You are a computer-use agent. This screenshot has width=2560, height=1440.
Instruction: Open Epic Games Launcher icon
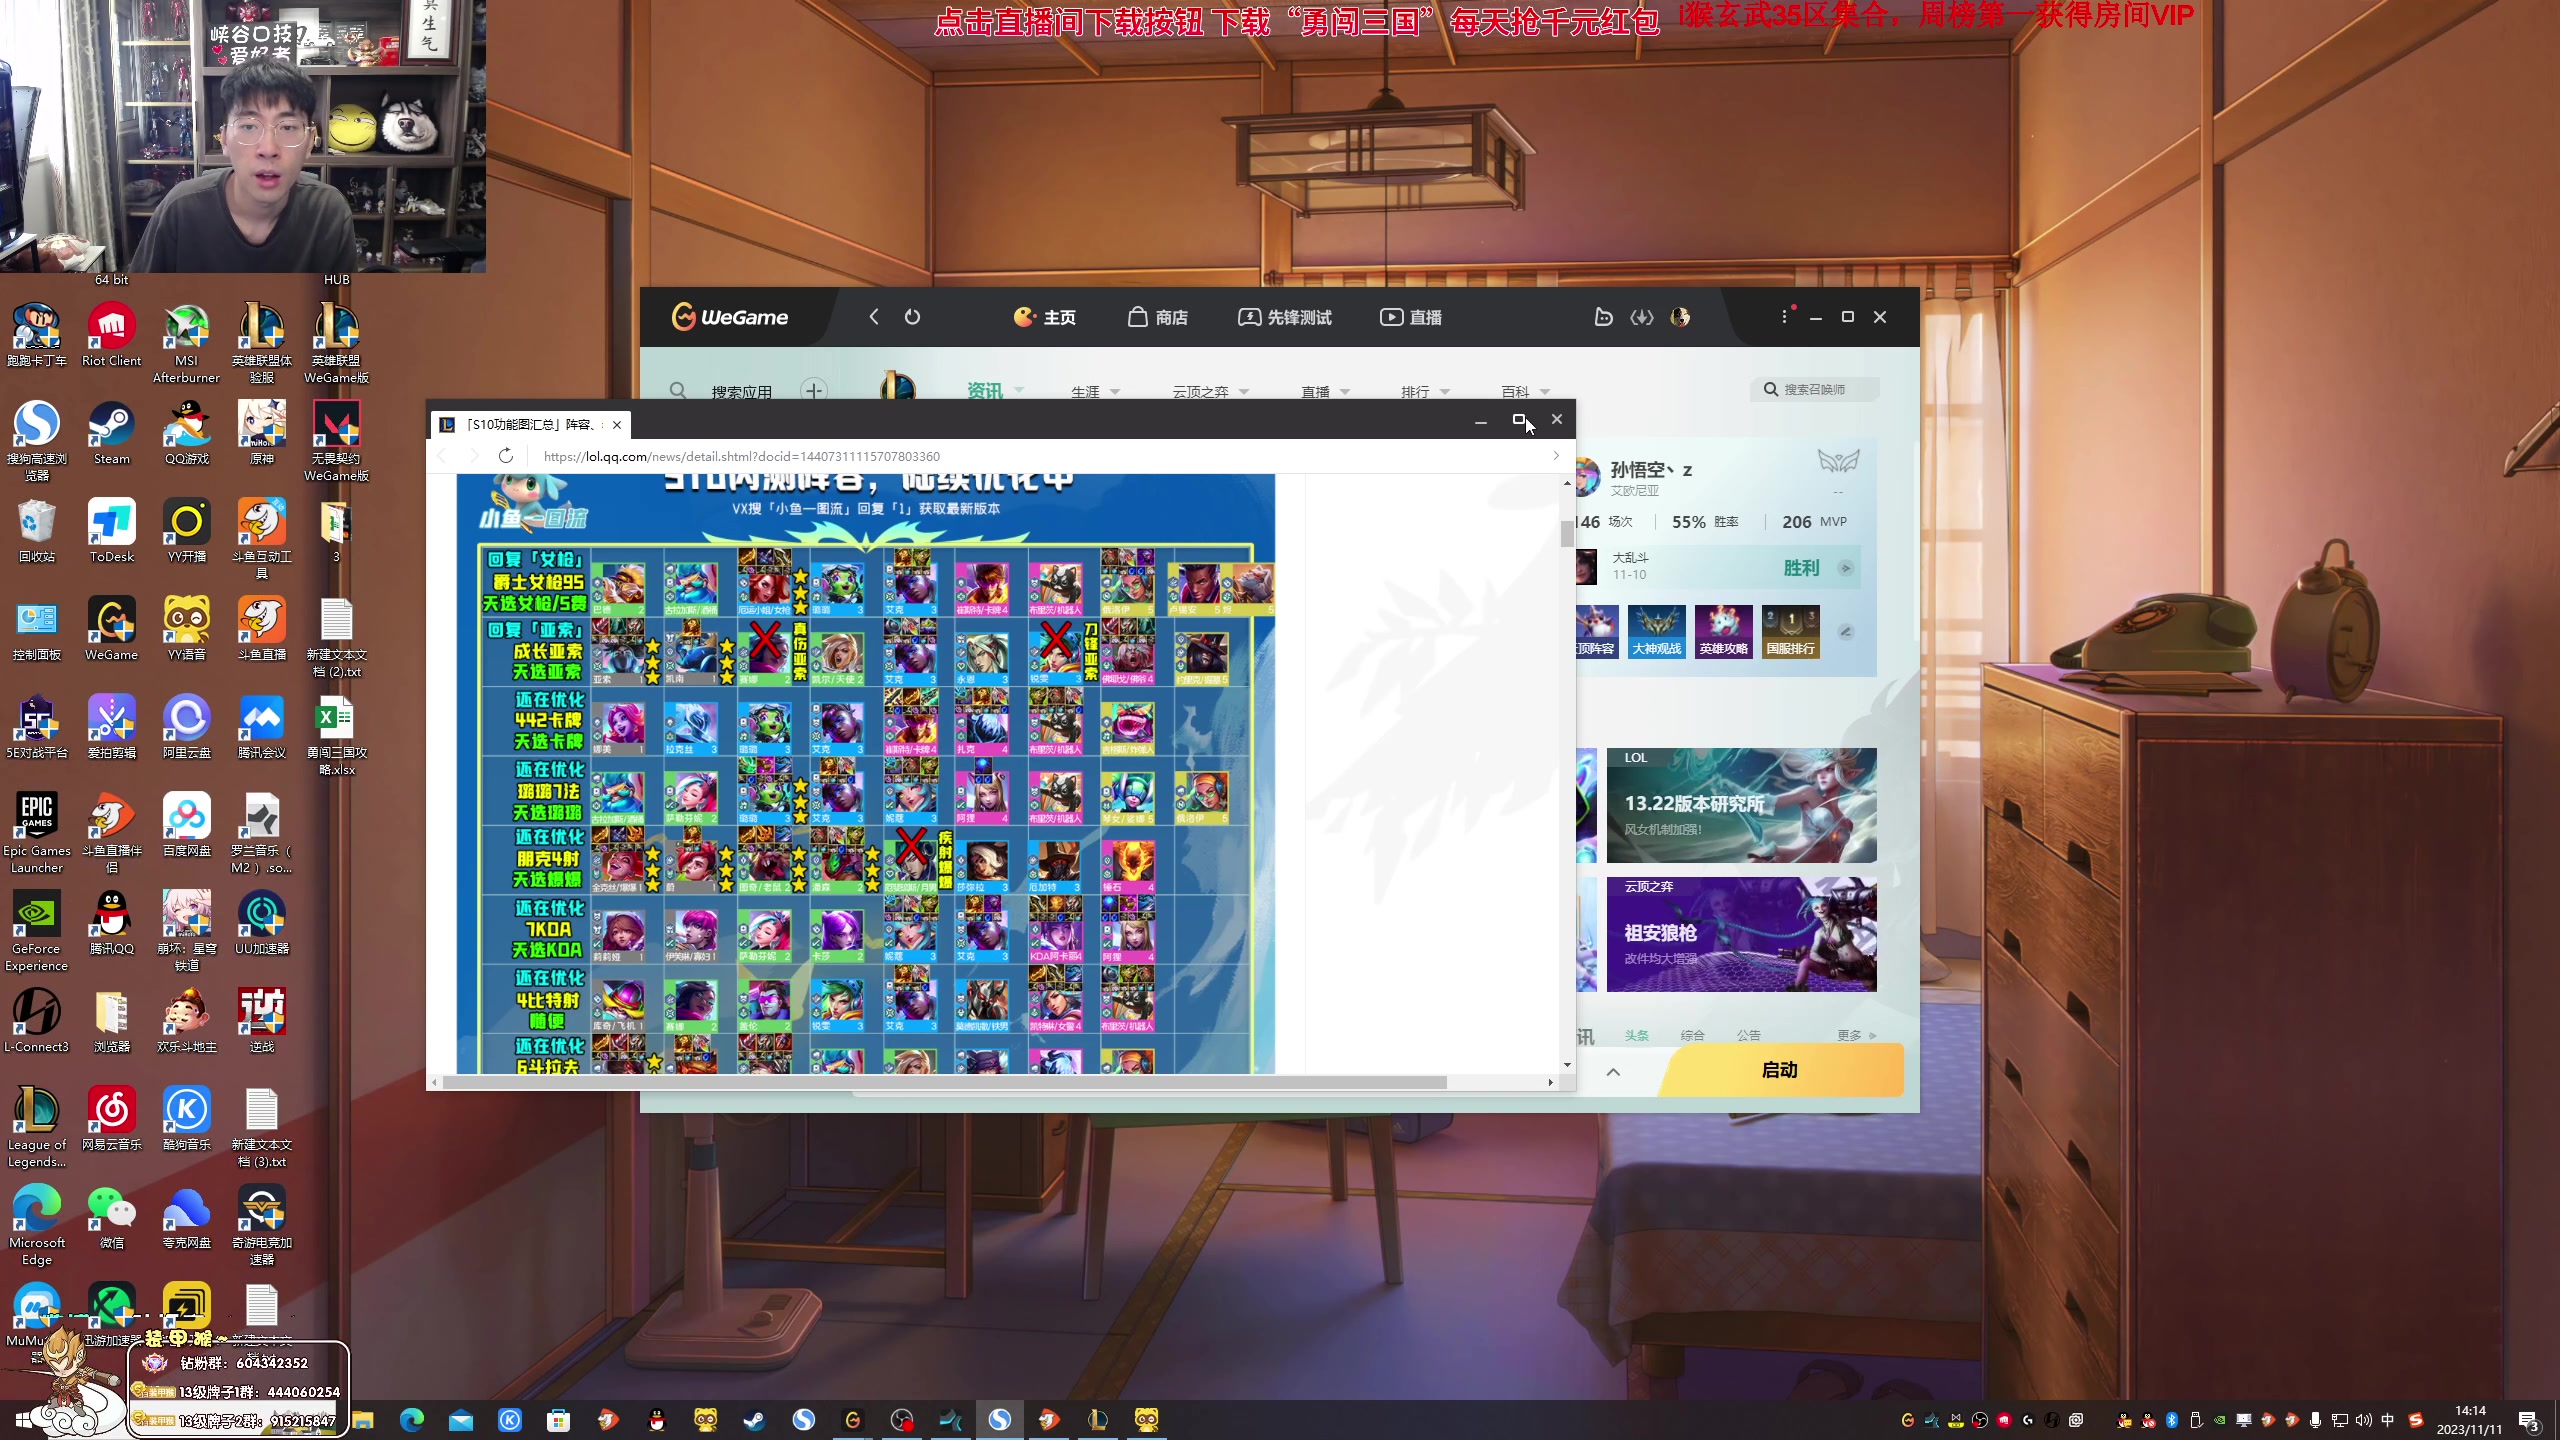pos(36,834)
